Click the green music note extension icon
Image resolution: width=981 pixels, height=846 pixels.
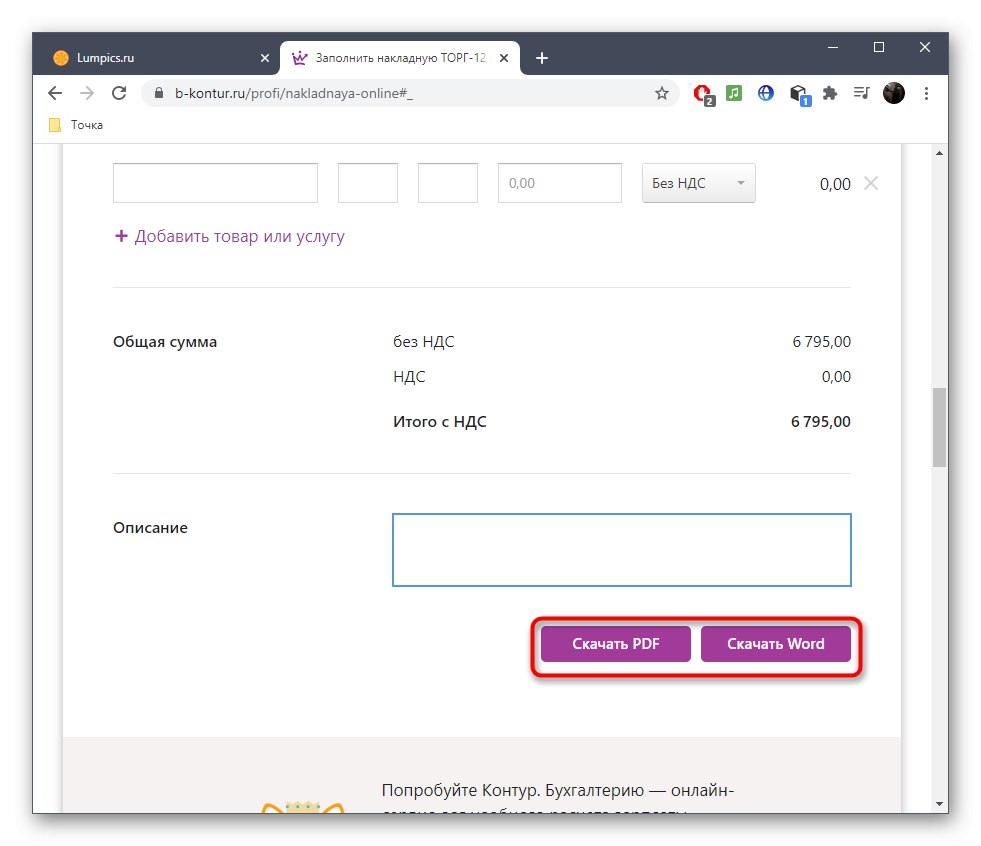734,93
